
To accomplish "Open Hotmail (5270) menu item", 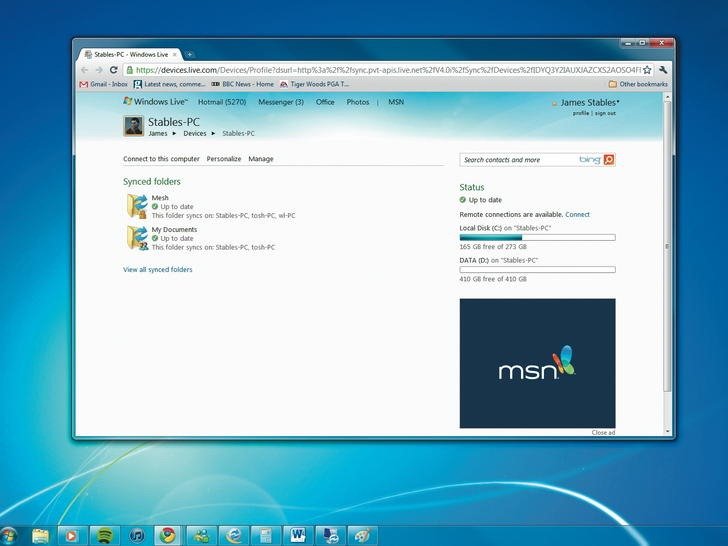I will click(x=222, y=102).
